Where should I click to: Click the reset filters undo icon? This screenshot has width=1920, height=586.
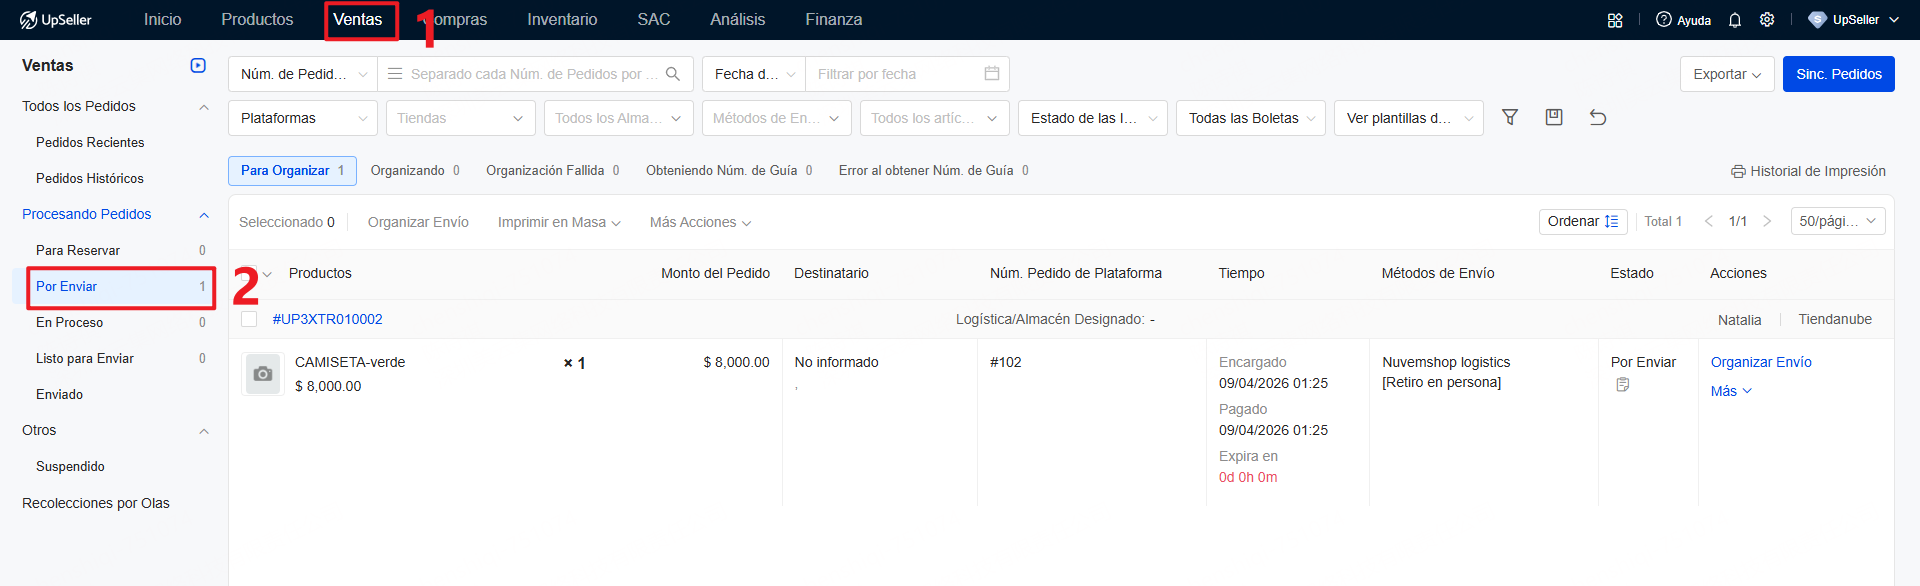click(1598, 118)
